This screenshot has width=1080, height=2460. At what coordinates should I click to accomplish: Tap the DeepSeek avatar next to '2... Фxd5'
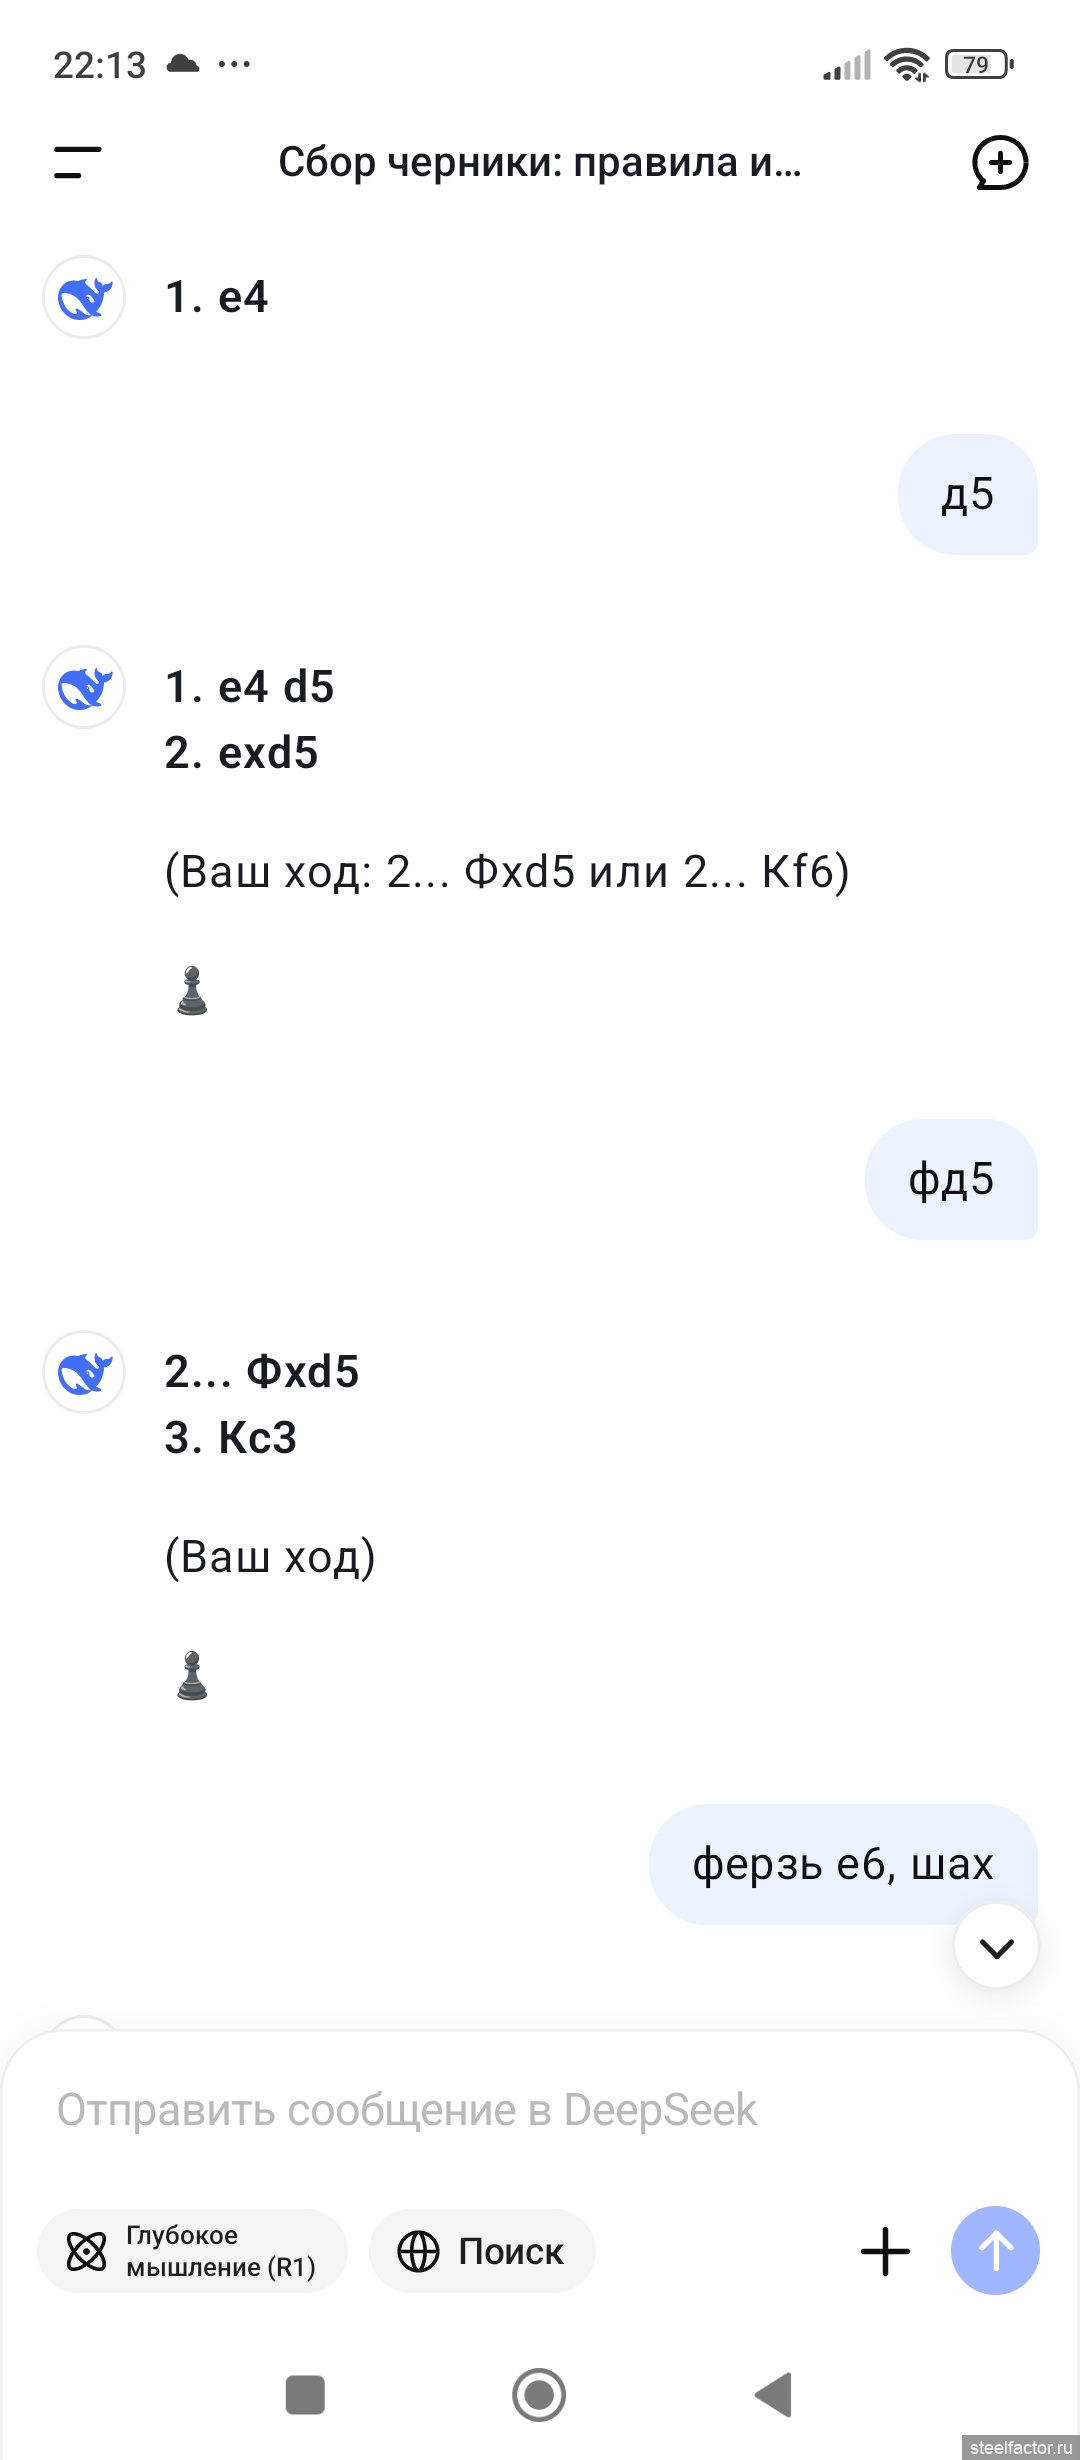pos(84,1372)
